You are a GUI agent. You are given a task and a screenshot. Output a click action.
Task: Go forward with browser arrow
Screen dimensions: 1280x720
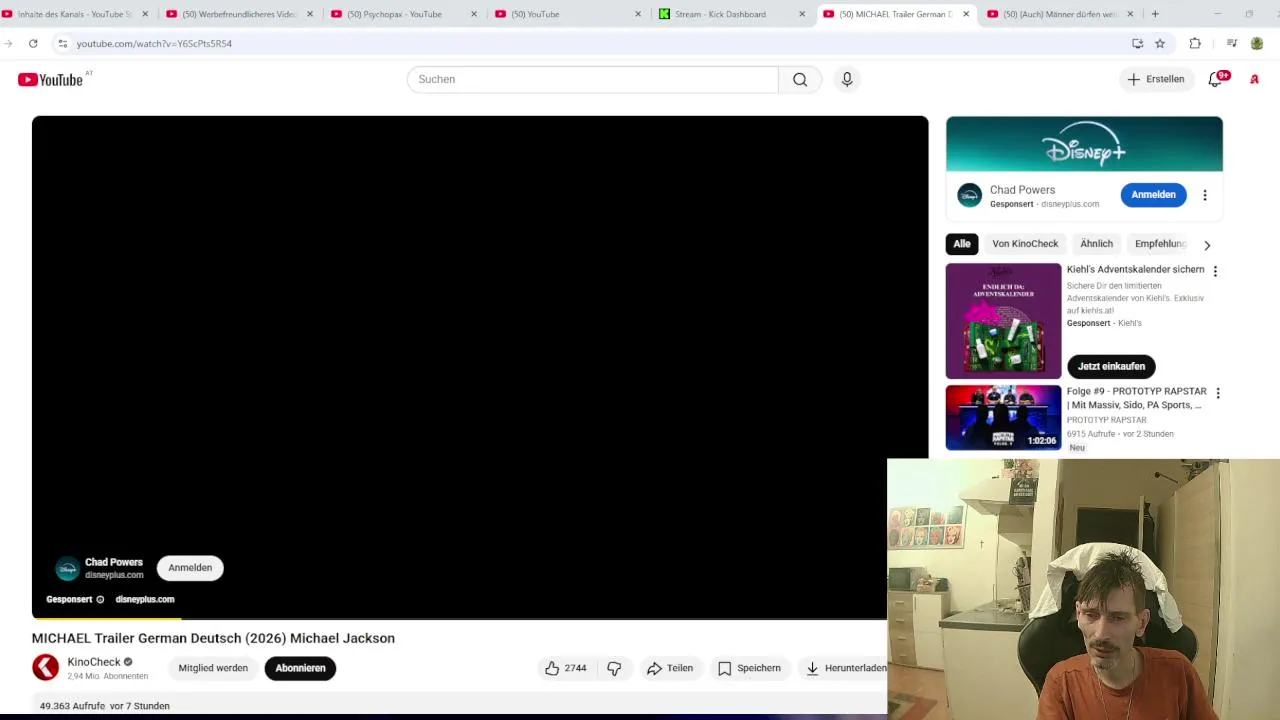8,43
